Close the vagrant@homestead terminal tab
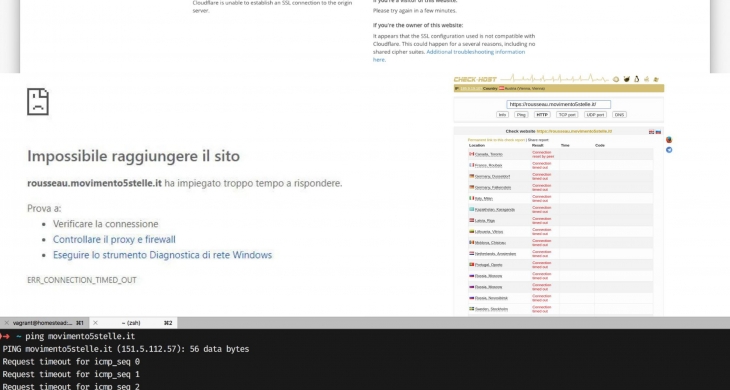This screenshot has height=390, width=730. click(x=7, y=323)
